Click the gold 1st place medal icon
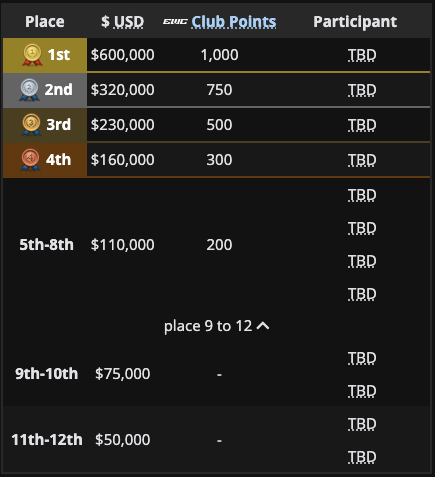Image resolution: width=435 pixels, height=477 pixels. point(32,55)
